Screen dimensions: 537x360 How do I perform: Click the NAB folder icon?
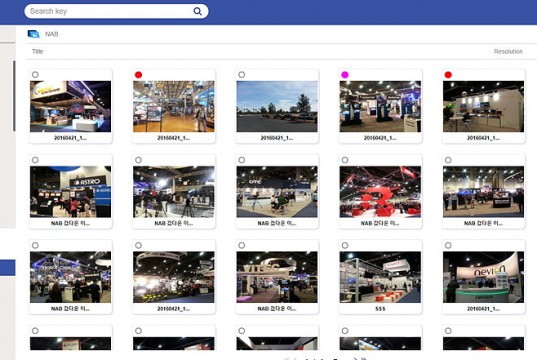34,34
